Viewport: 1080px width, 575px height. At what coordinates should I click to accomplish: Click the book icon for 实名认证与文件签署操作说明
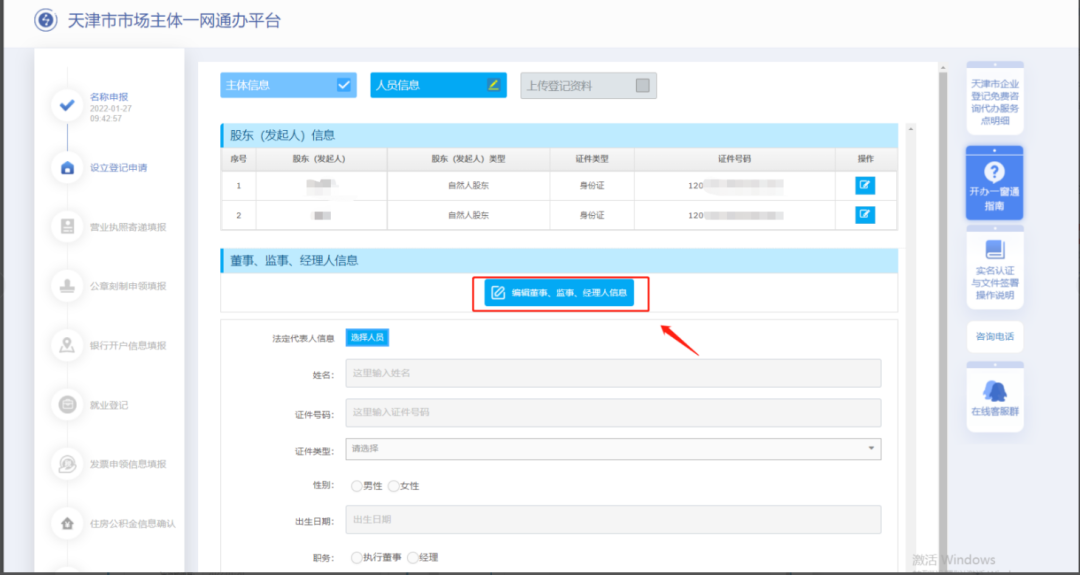tap(995, 249)
